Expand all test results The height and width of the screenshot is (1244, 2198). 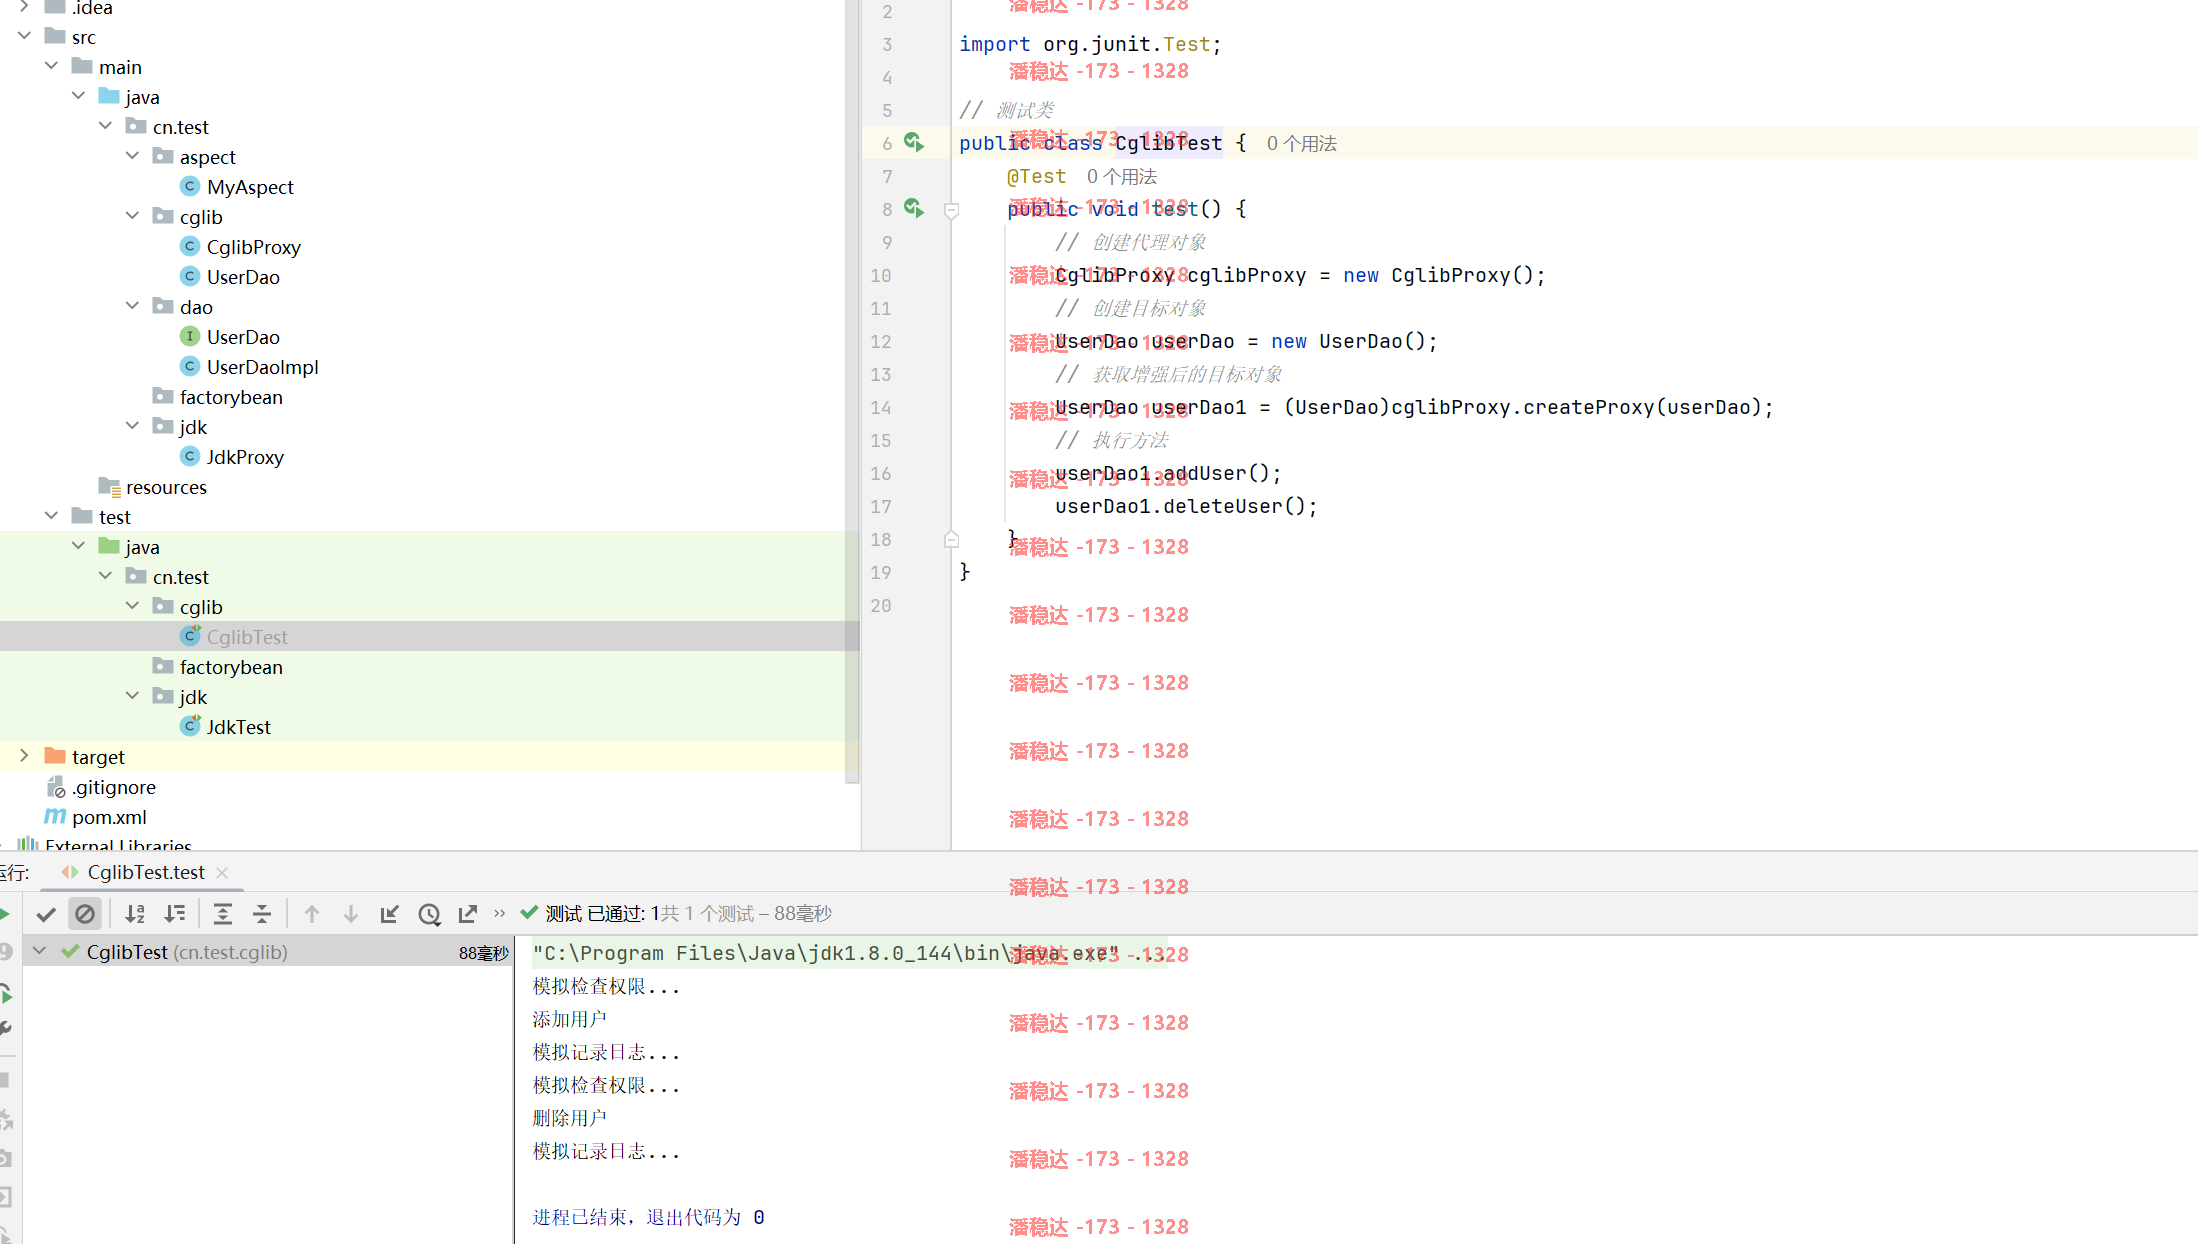[x=223, y=914]
